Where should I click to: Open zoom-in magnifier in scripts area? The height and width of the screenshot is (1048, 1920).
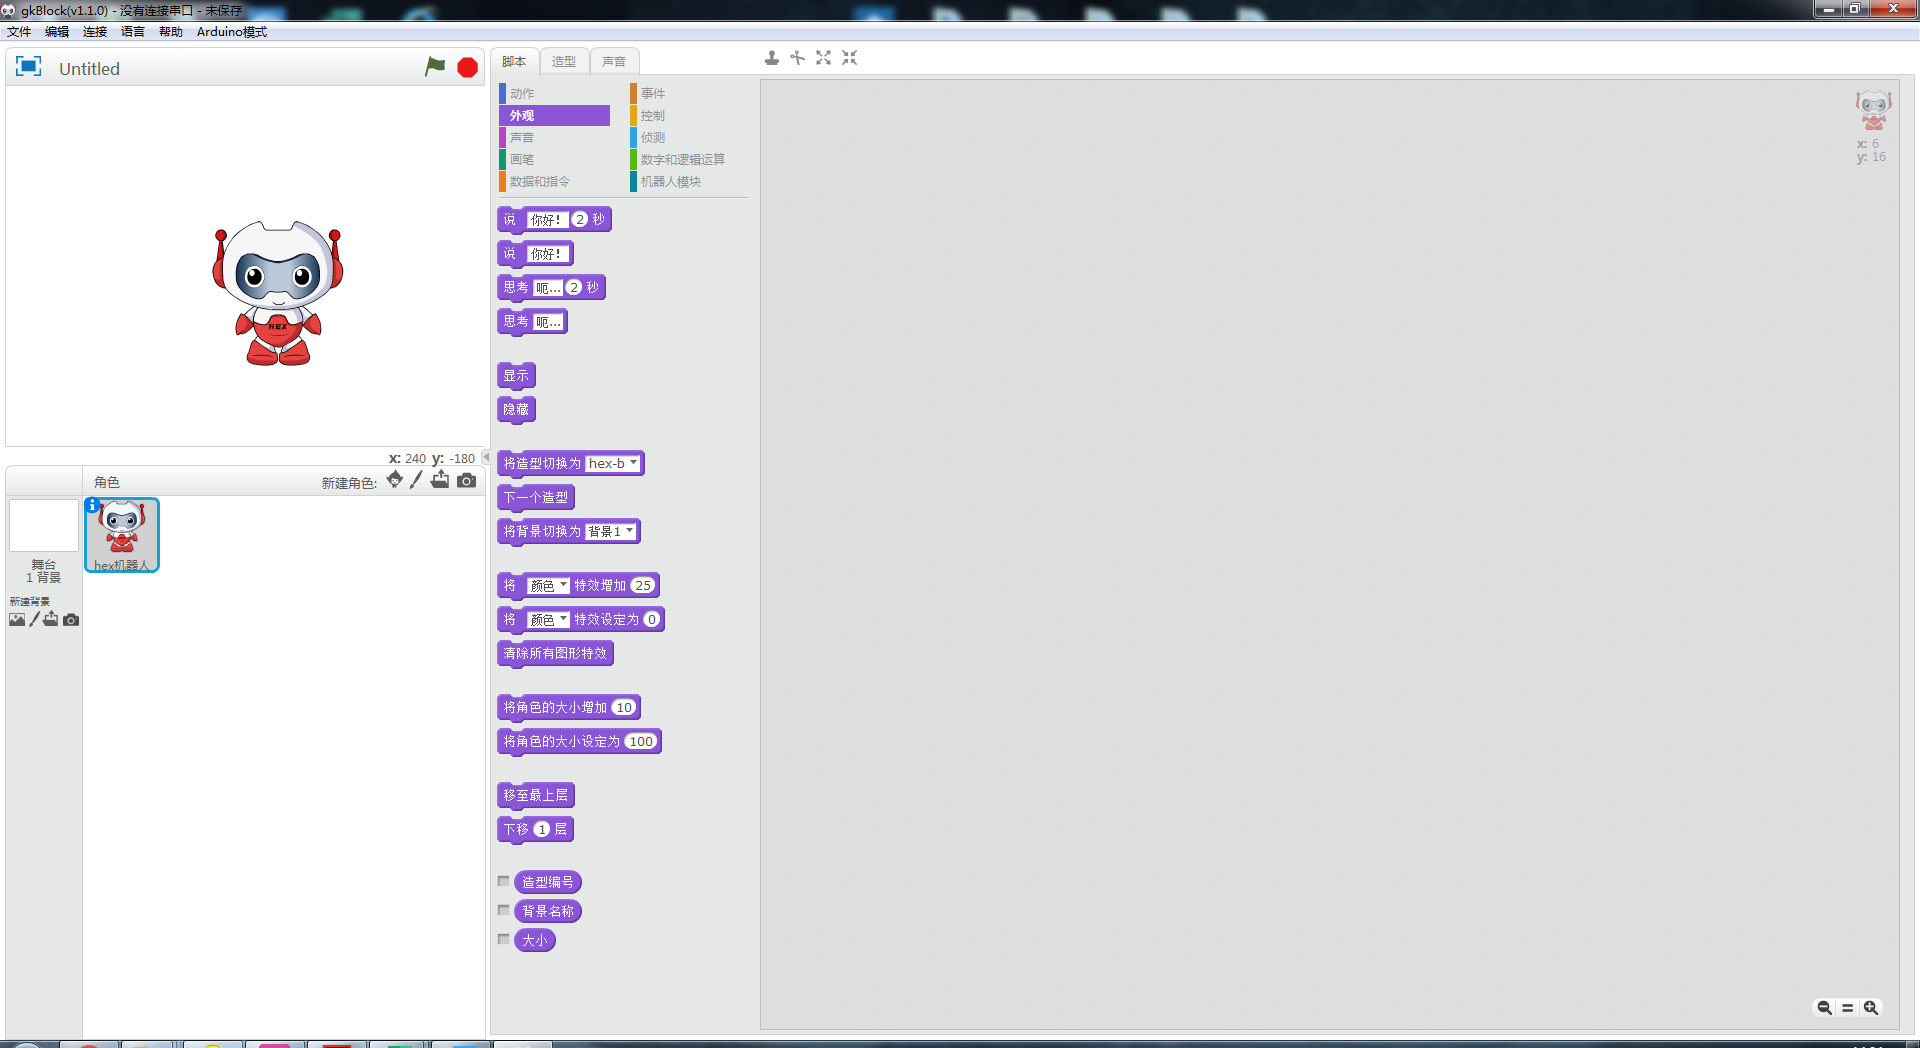pyautogui.click(x=1871, y=1008)
